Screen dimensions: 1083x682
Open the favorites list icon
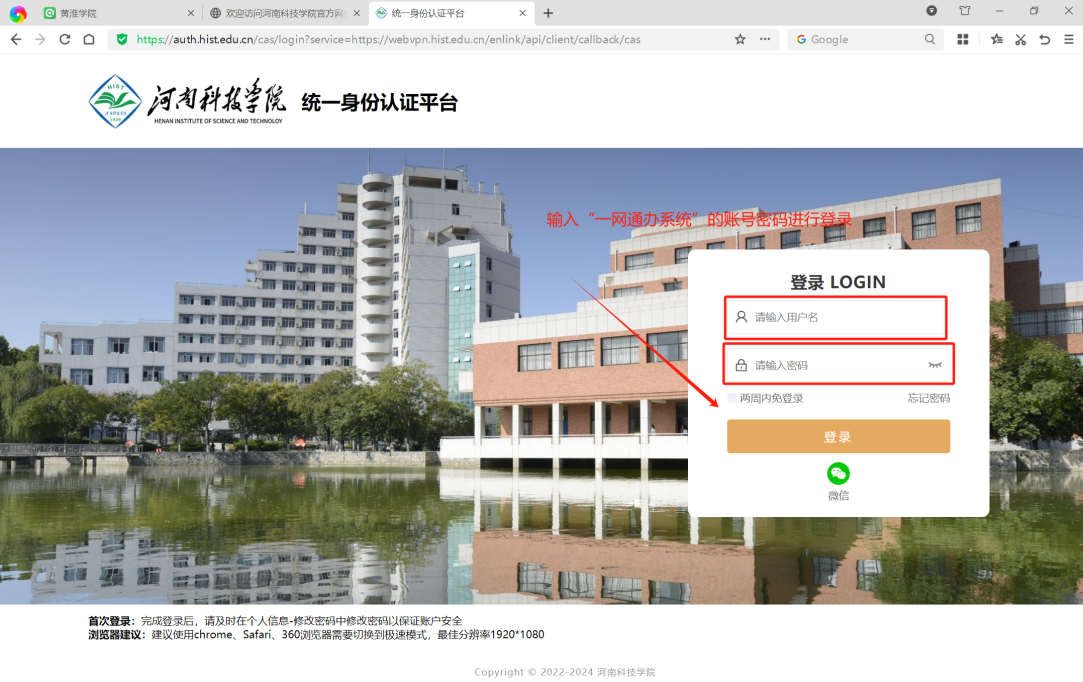[x=996, y=39]
